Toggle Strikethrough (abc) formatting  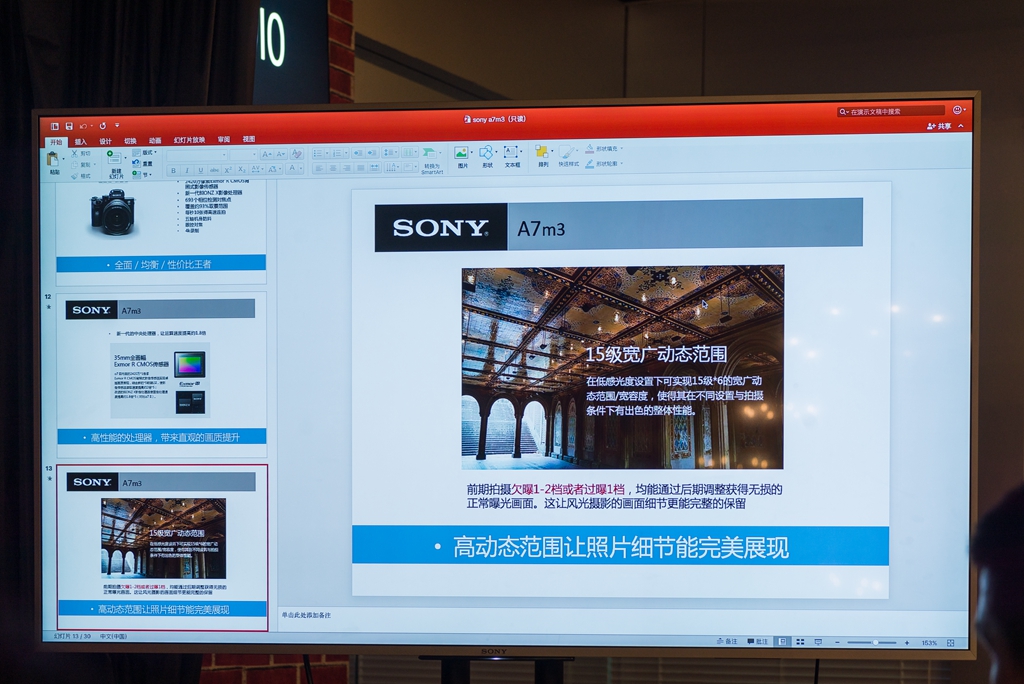pos(214,171)
